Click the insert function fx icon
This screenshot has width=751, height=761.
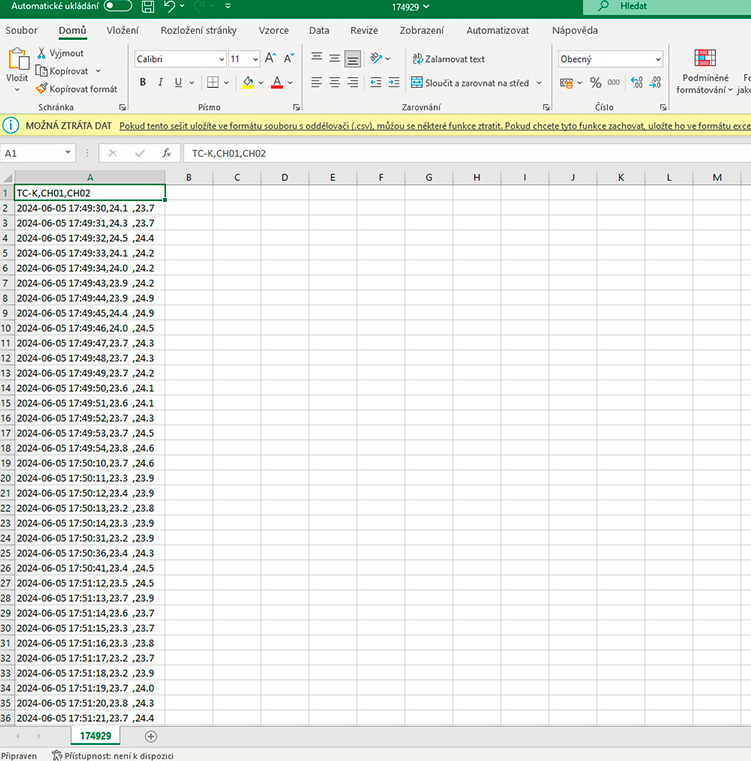coord(167,153)
